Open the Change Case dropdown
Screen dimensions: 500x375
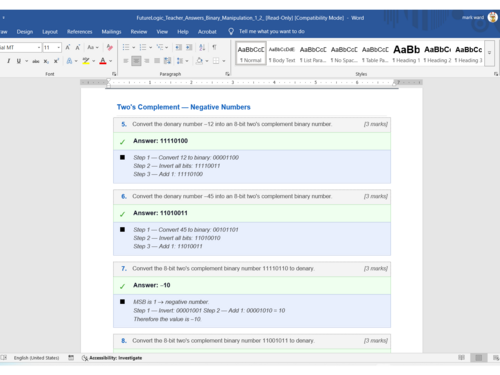(93, 47)
